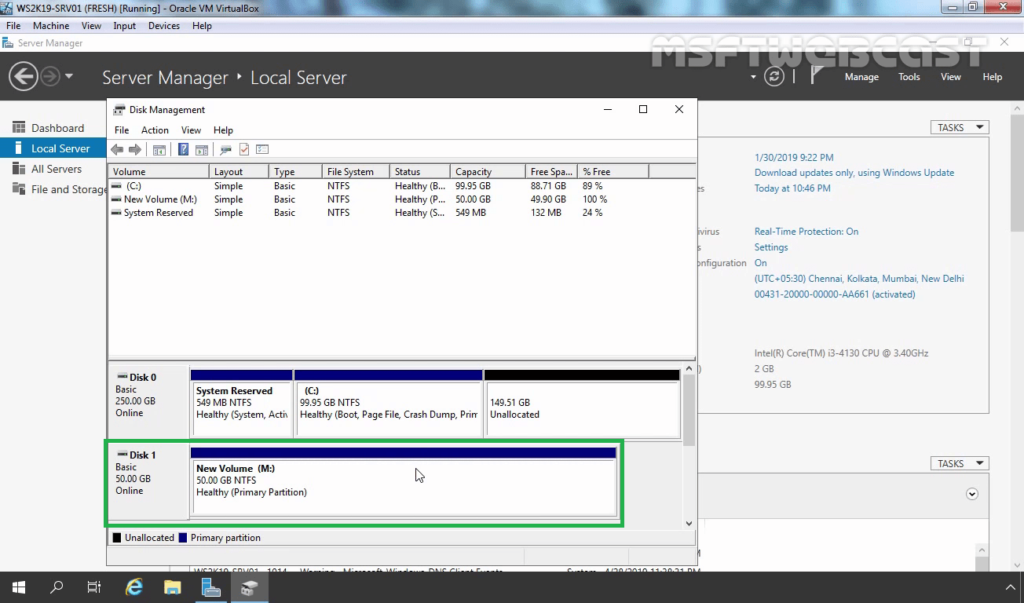This screenshot has height=603, width=1024.
Task: Click Show/Hide Action Pane toolbar icon
Action: point(202,150)
